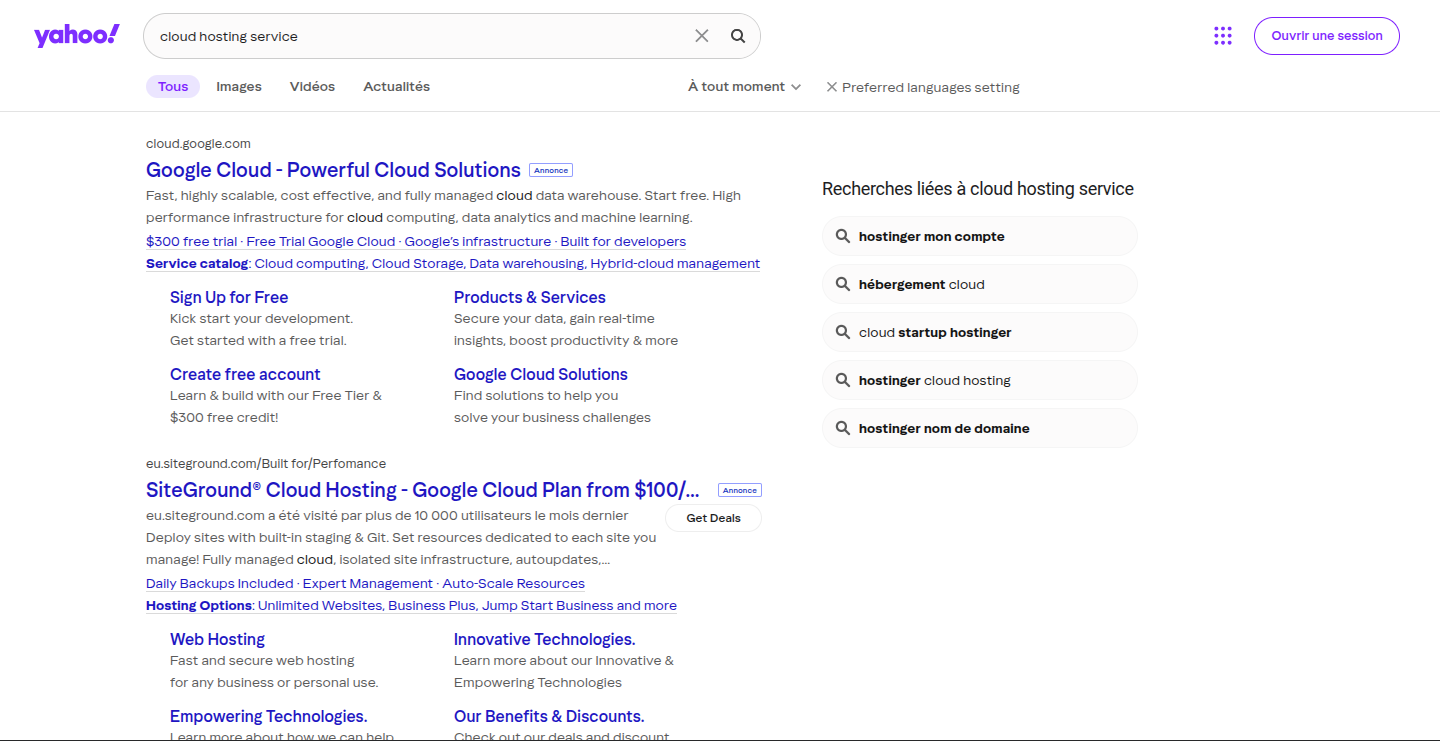1440x741 pixels.
Task: Click magnifier icon beside hébergement cloud
Action: (x=842, y=284)
